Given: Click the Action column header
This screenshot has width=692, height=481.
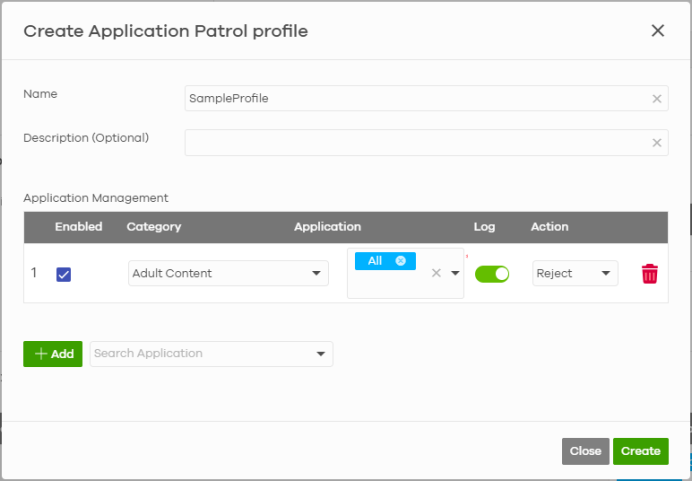Looking at the screenshot, I should point(549,227).
